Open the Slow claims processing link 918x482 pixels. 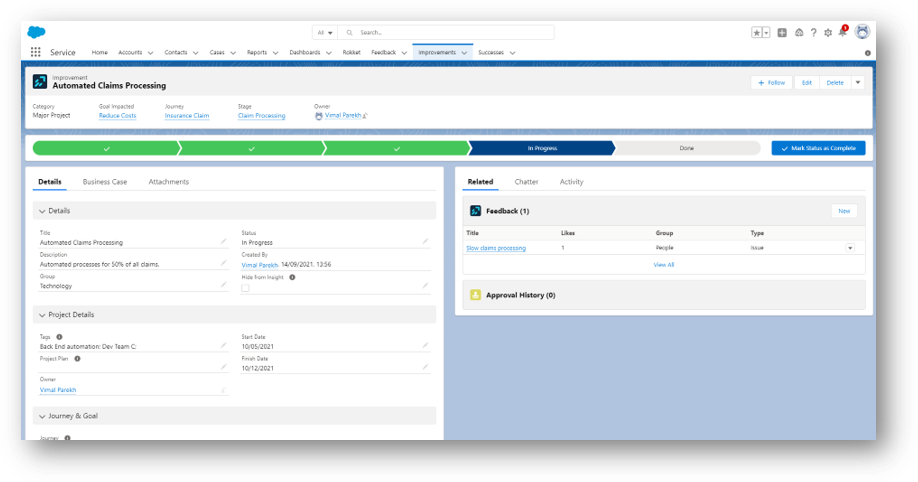pos(496,248)
